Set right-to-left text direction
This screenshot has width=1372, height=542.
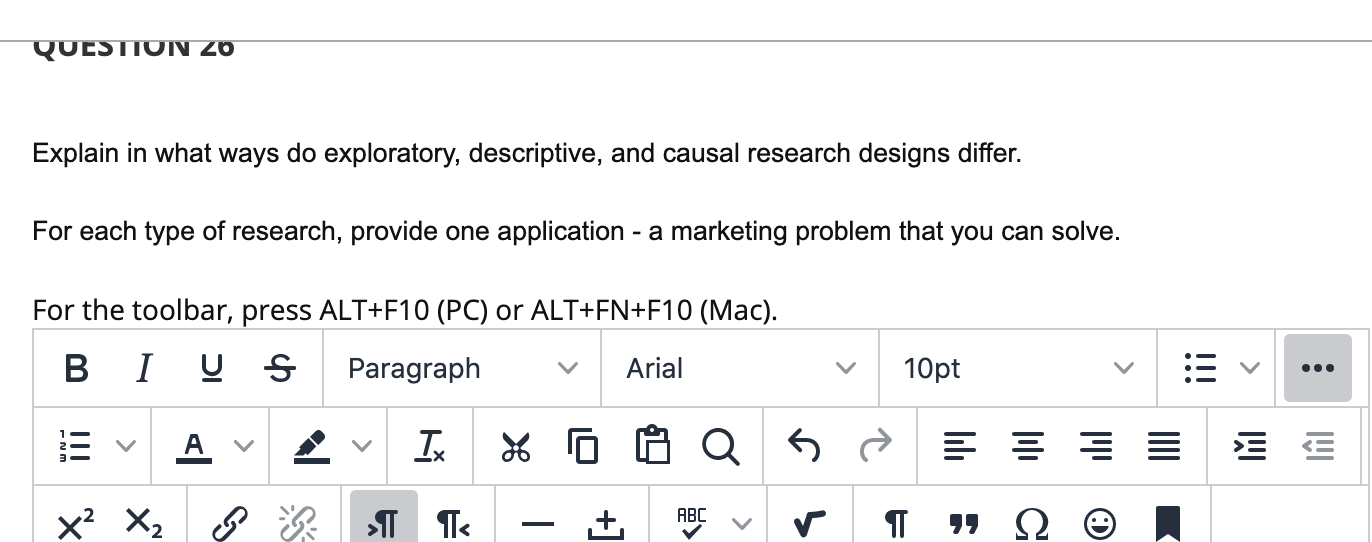click(x=453, y=524)
